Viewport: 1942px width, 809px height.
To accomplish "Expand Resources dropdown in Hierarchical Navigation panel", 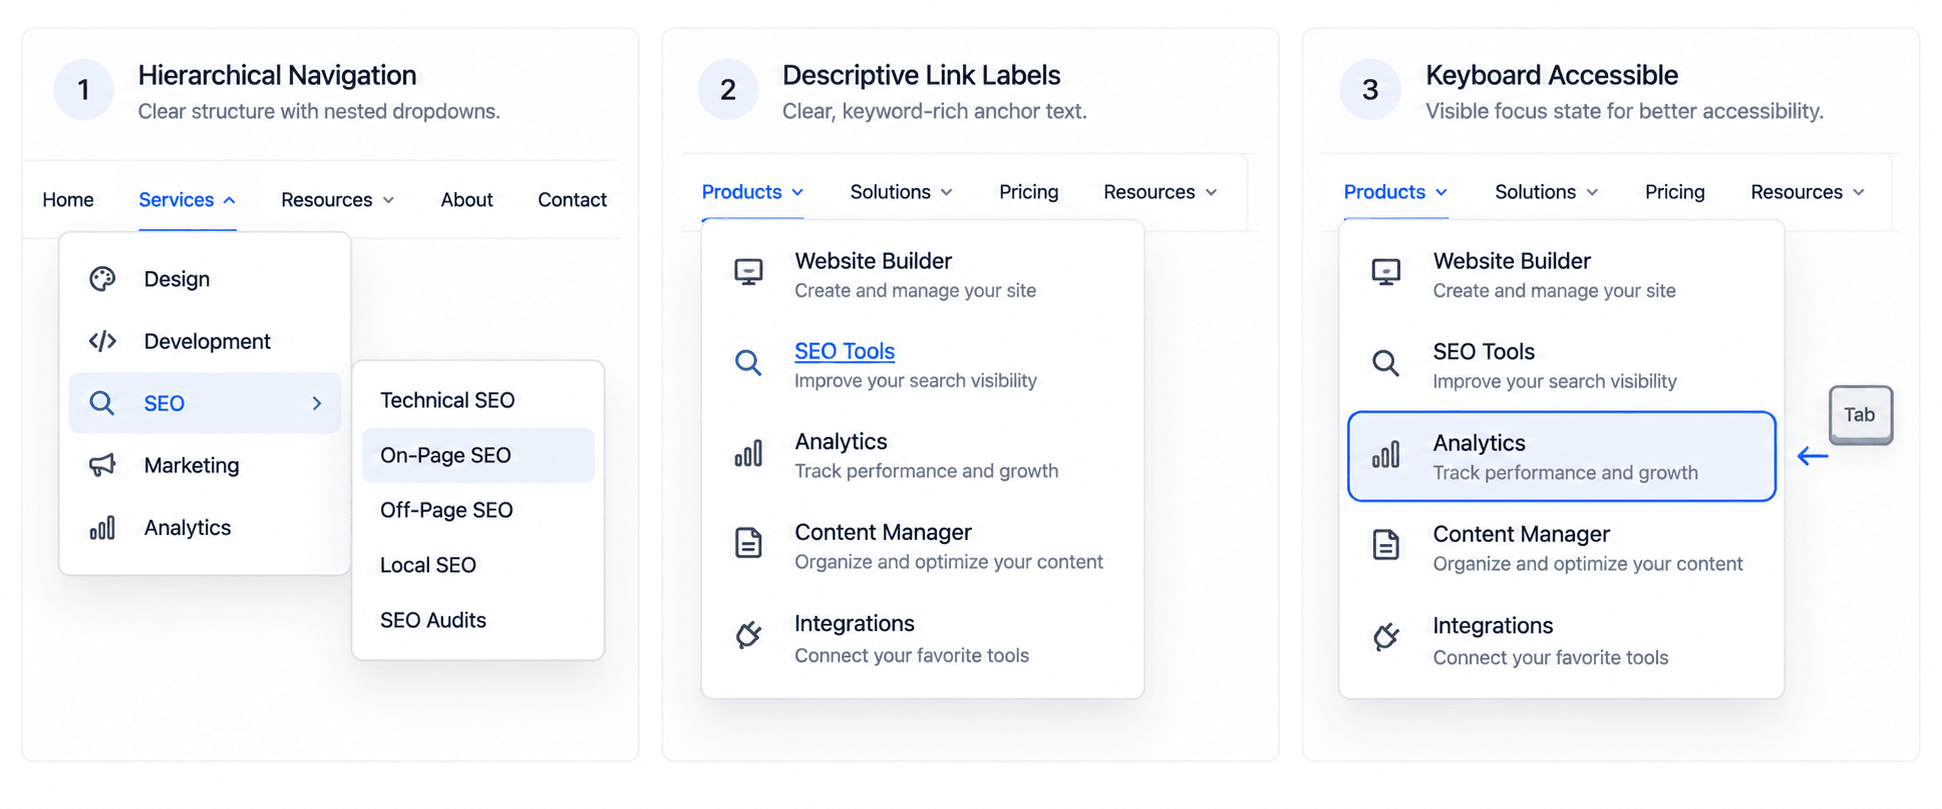I will pos(337,200).
